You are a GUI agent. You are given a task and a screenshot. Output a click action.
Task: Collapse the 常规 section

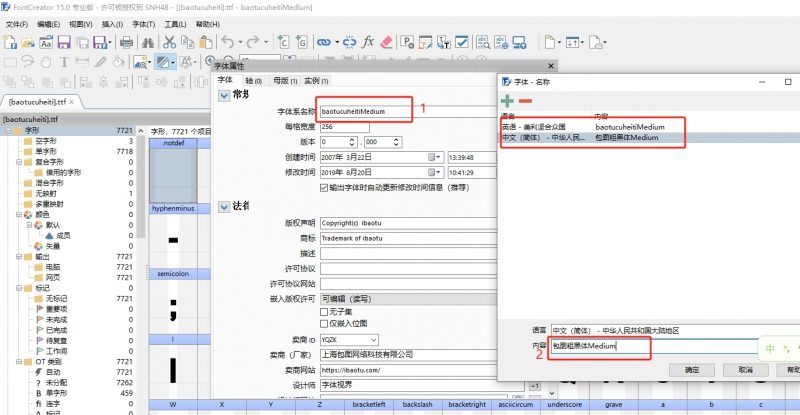pyautogui.click(x=224, y=95)
